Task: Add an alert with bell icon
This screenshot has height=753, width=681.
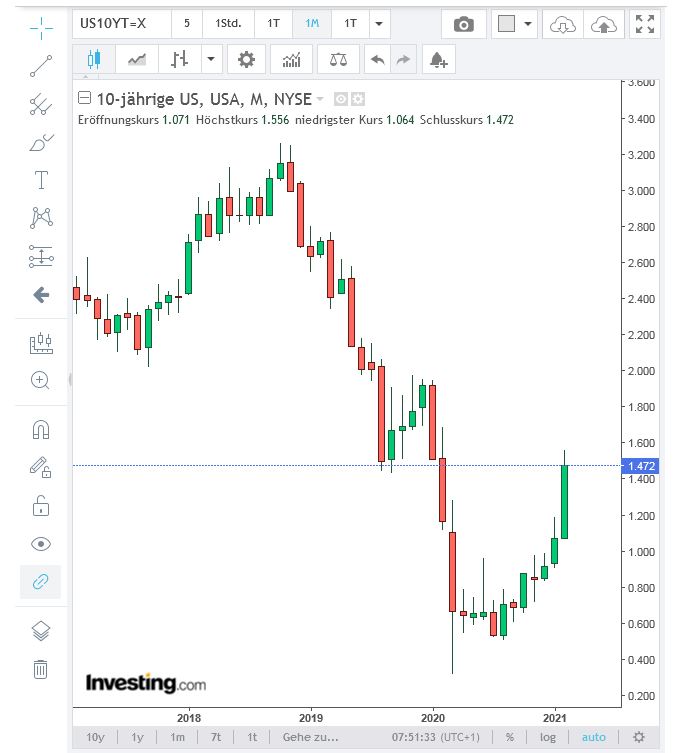Action: coord(437,60)
